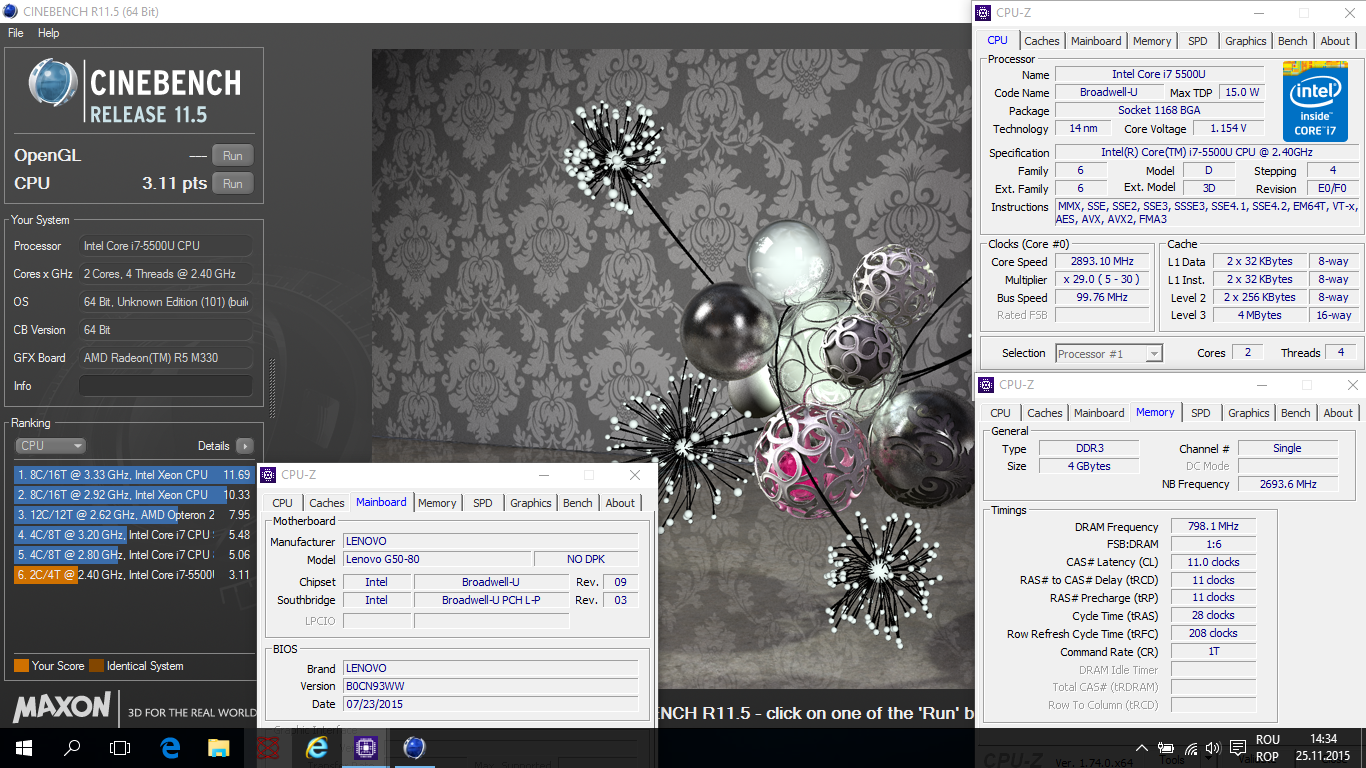Image resolution: width=1366 pixels, height=768 pixels.
Task: Open Bench tab in the CPU-Z Mainboard window
Action: click(577, 503)
